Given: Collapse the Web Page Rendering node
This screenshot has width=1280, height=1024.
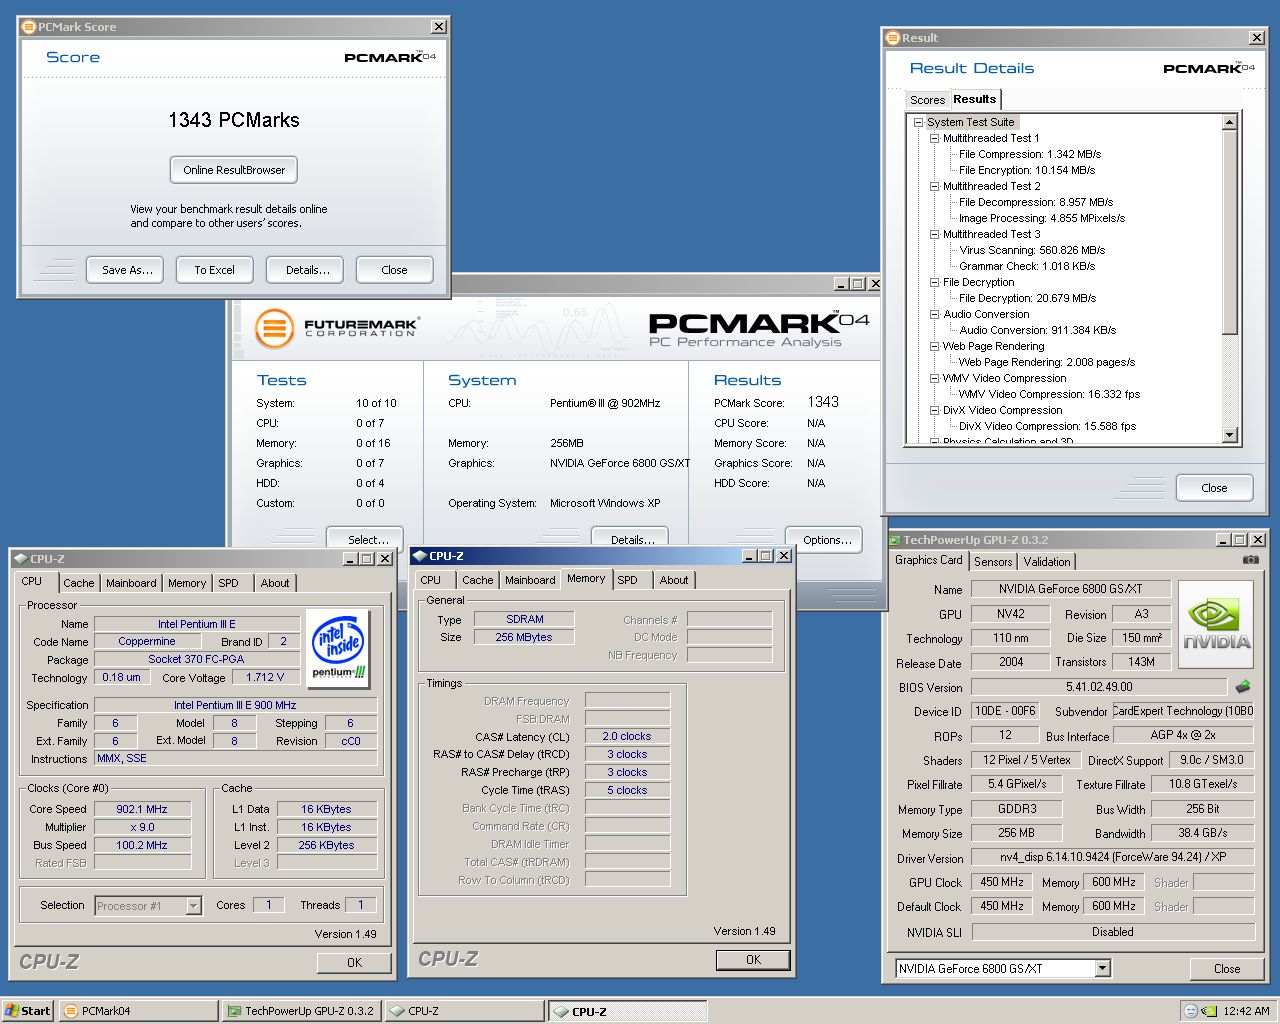Looking at the screenshot, I should (x=934, y=346).
